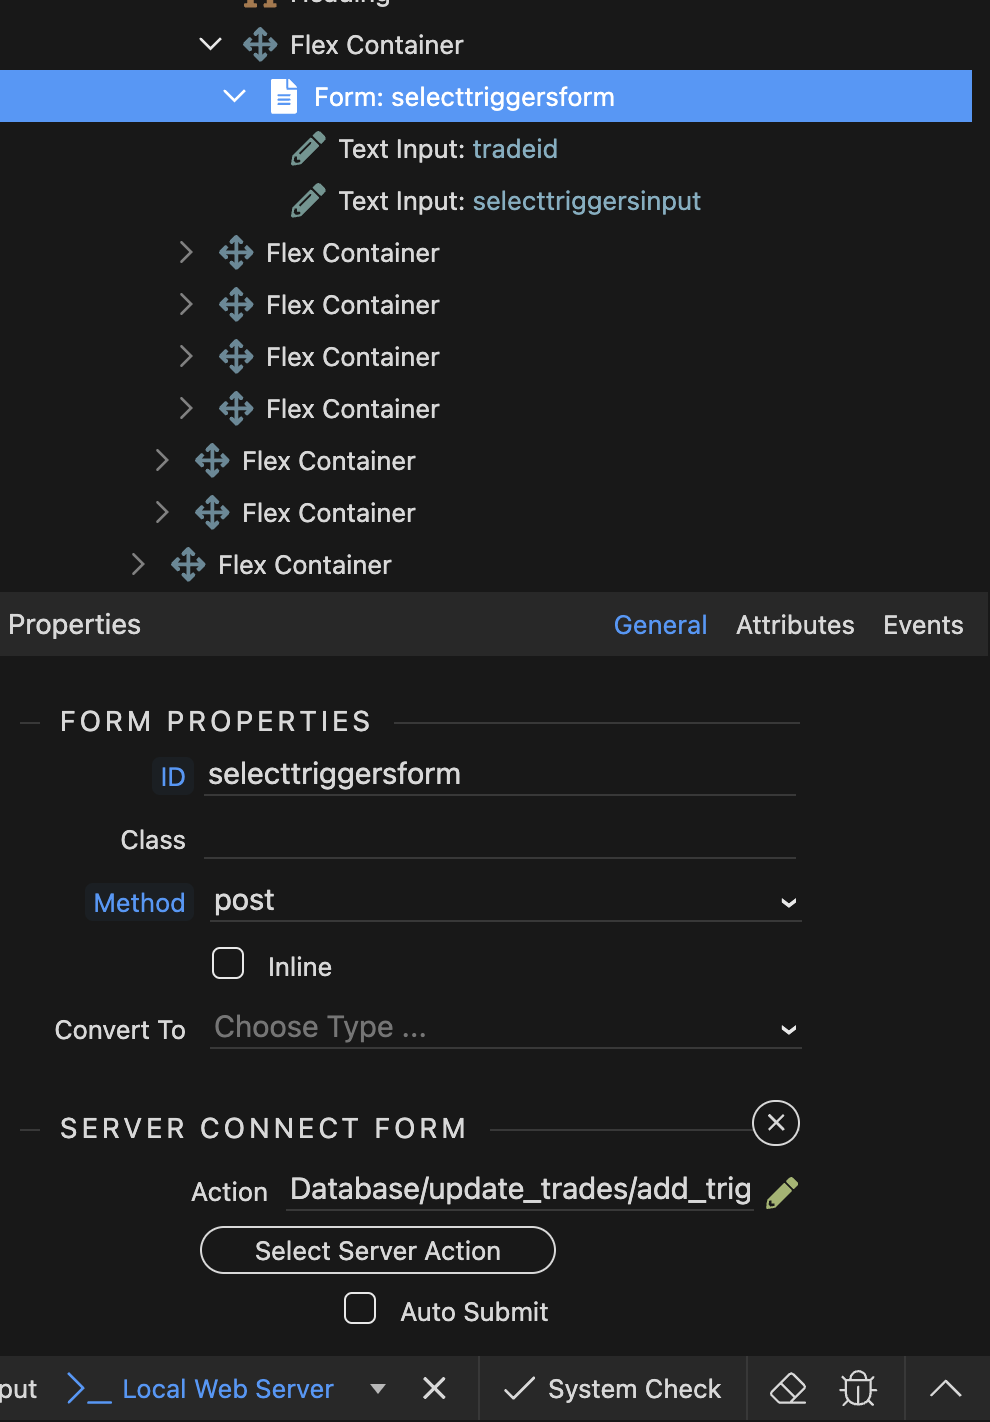Click the terminal prompt icon for Local Web Server

coord(88,1389)
